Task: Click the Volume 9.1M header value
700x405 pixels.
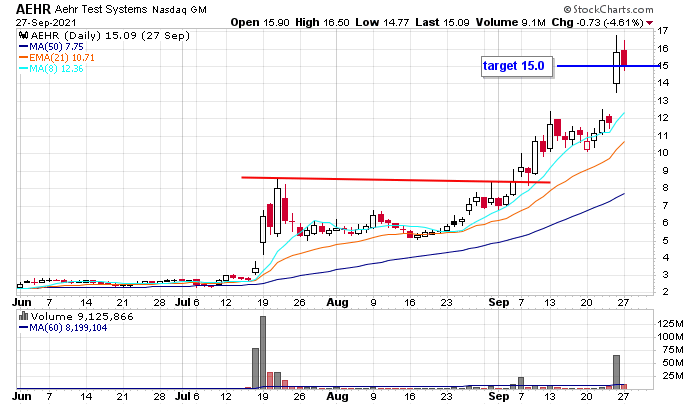Action: [x=511, y=22]
